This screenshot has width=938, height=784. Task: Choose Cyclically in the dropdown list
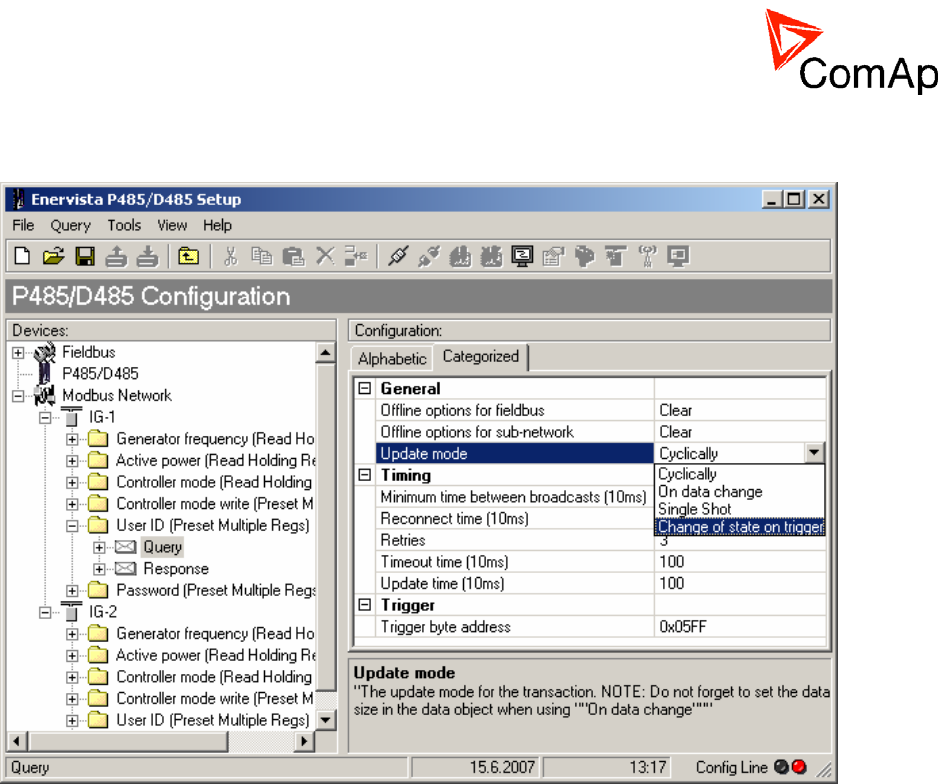pyautogui.click(x=740, y=474)
